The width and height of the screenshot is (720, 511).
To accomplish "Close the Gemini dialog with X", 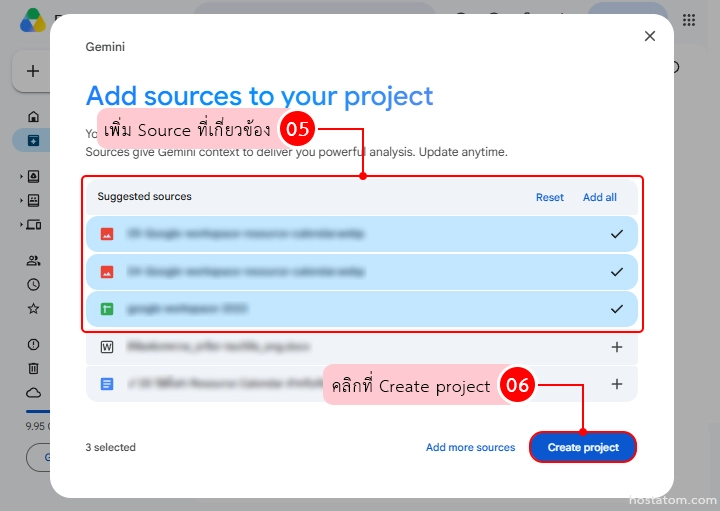I will pyautogui.click(x=649, y=36).
